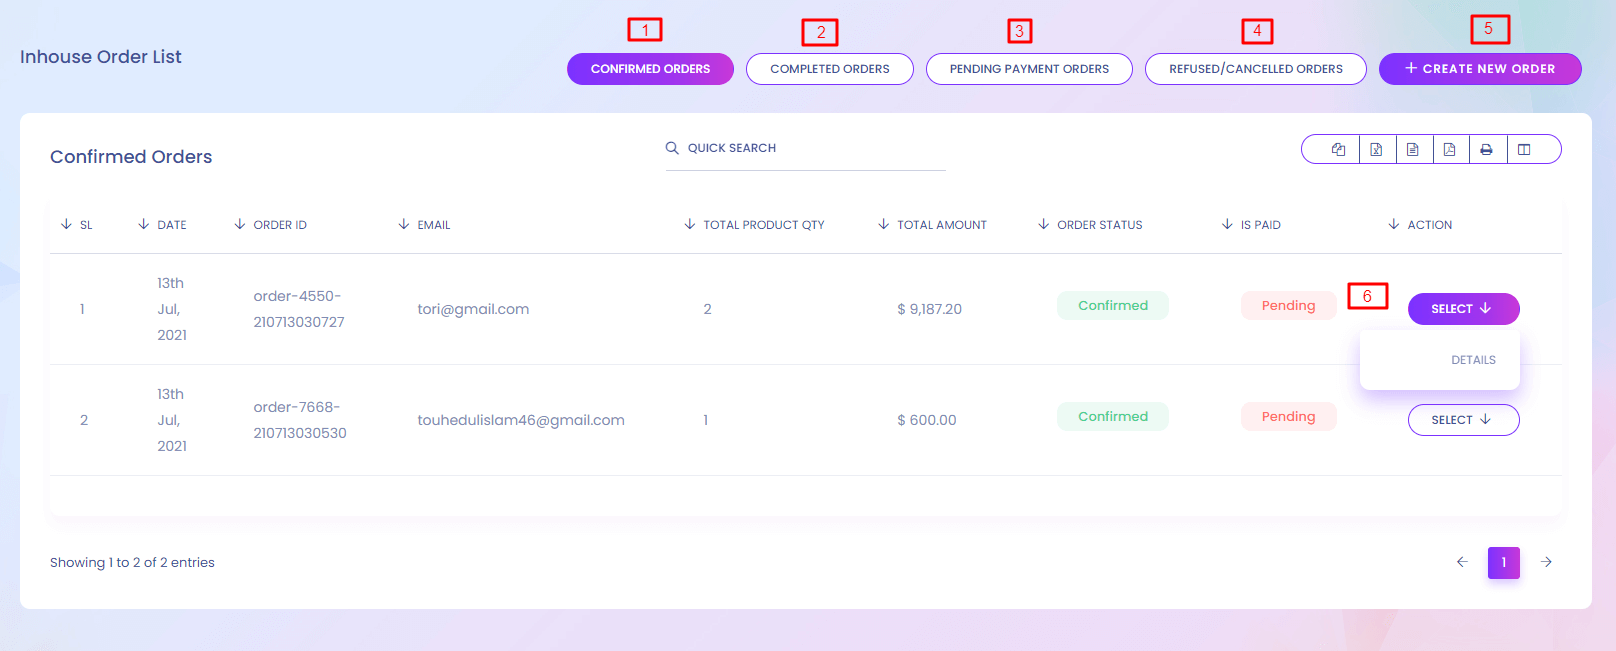Open Select dropdown for tori@gmail.com order
Viewport: 1616px width, 651px height.
coord(1463,309)
